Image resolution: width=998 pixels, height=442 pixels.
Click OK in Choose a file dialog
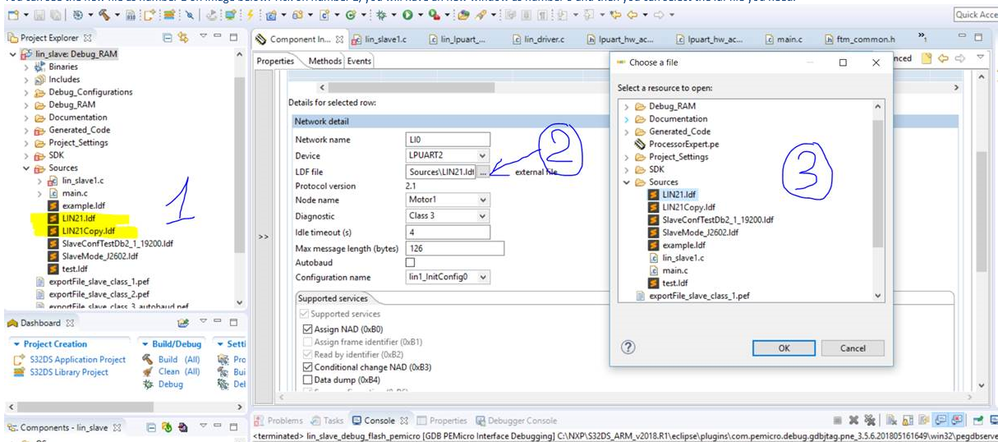[x=784, y=348]
